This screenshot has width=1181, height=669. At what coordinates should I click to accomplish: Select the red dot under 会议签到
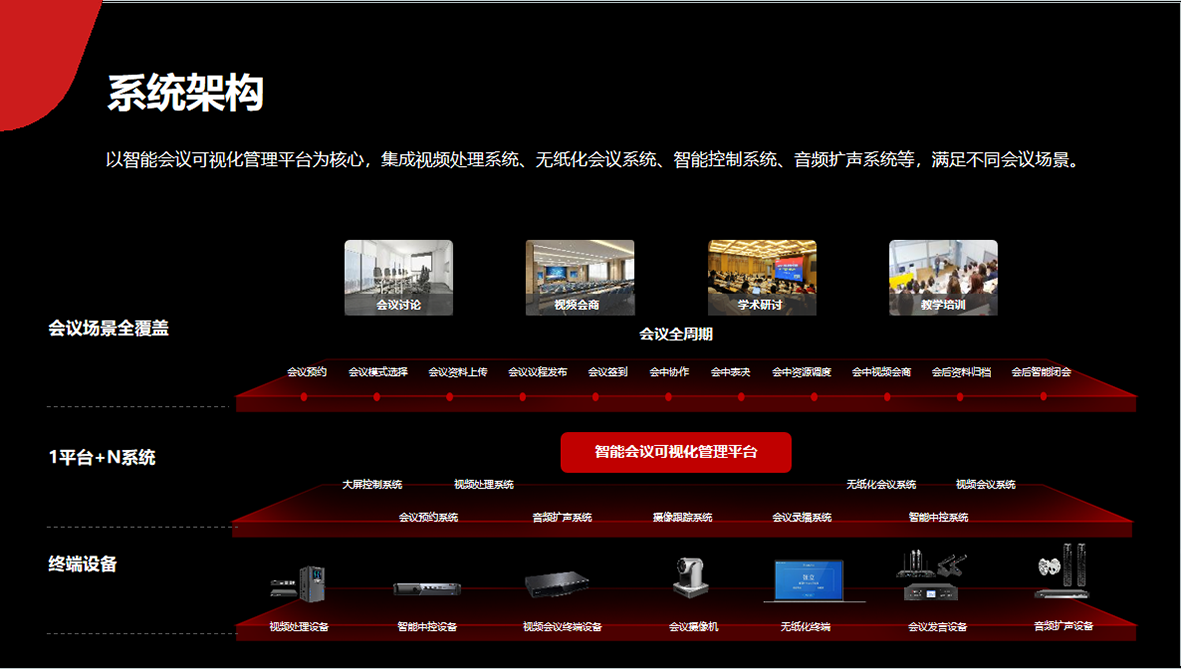596,397
